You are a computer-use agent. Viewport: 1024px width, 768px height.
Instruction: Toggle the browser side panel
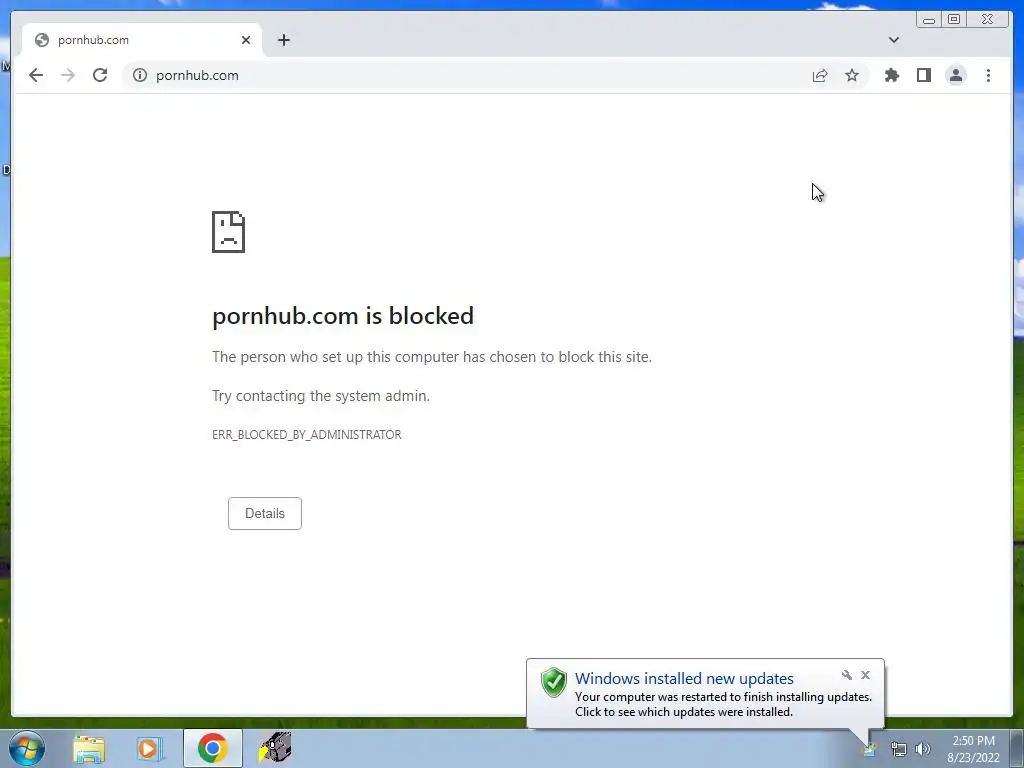click(x=923, y=75)
